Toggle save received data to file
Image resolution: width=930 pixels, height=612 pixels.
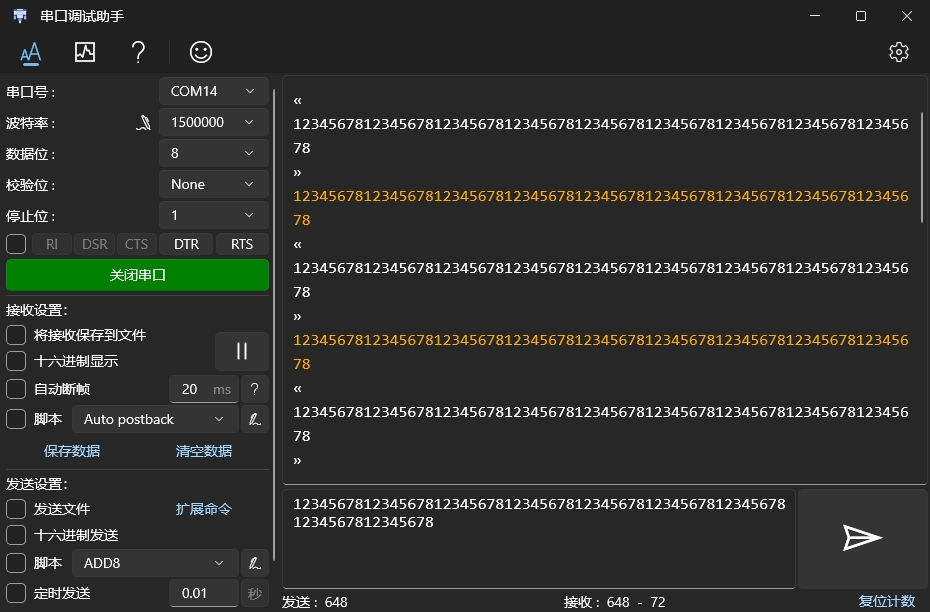tap(16, 335)
